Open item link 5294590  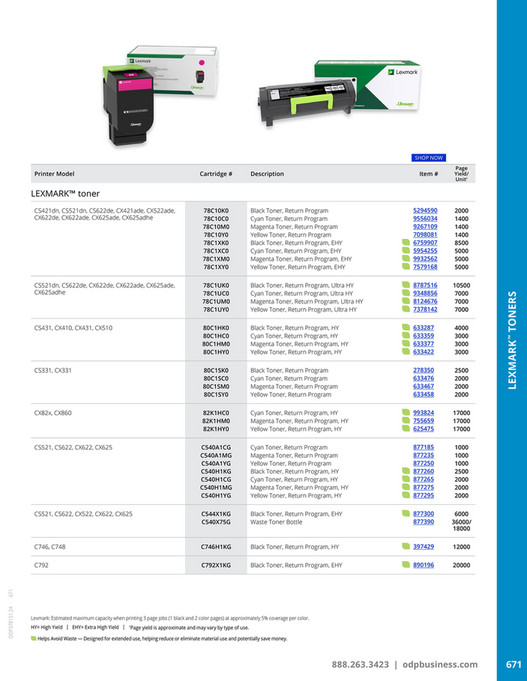click(425, 211)
